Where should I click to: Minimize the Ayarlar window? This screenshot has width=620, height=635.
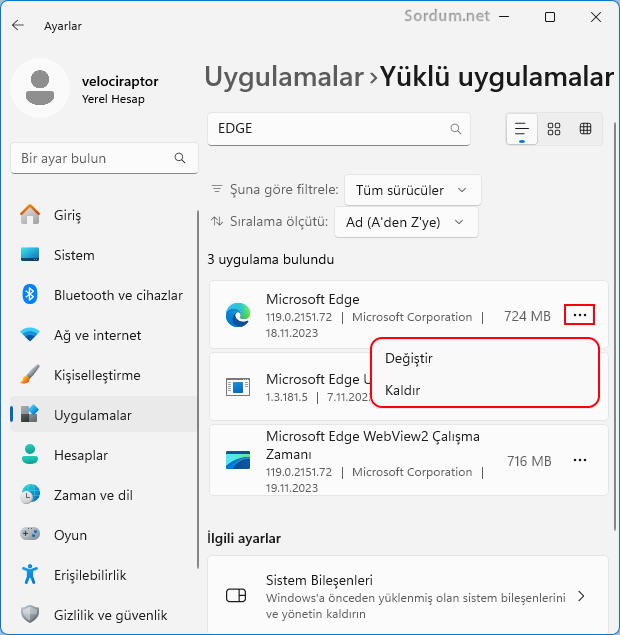[504, 17]
